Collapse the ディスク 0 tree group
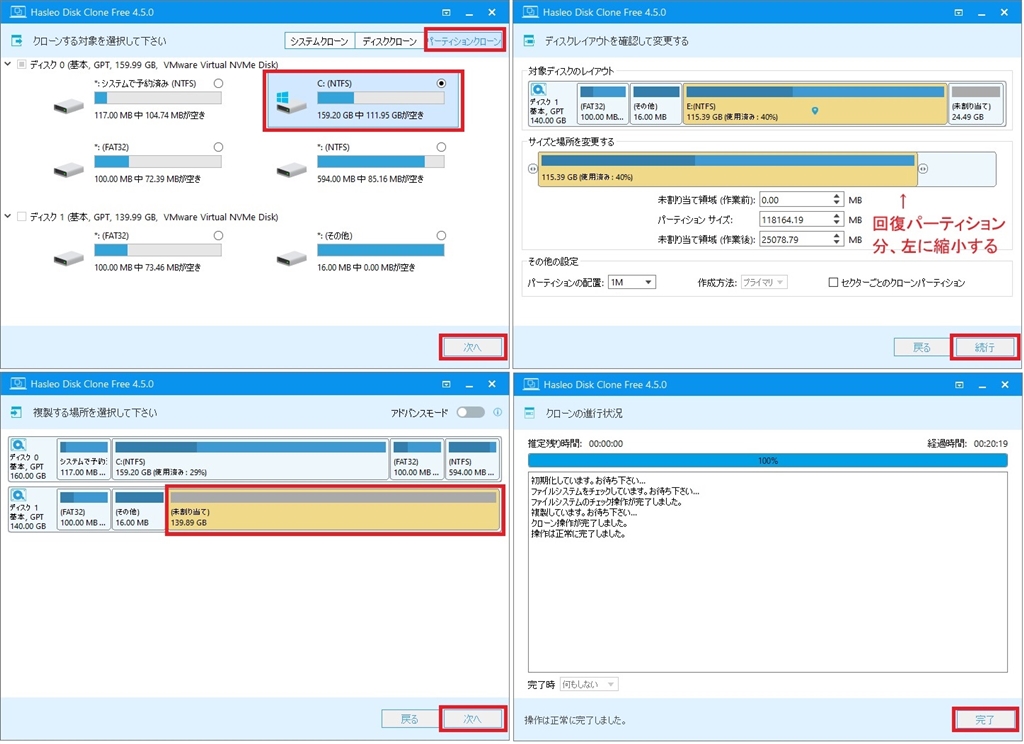This screenshot has height=744, width=1024. point(8,64)
